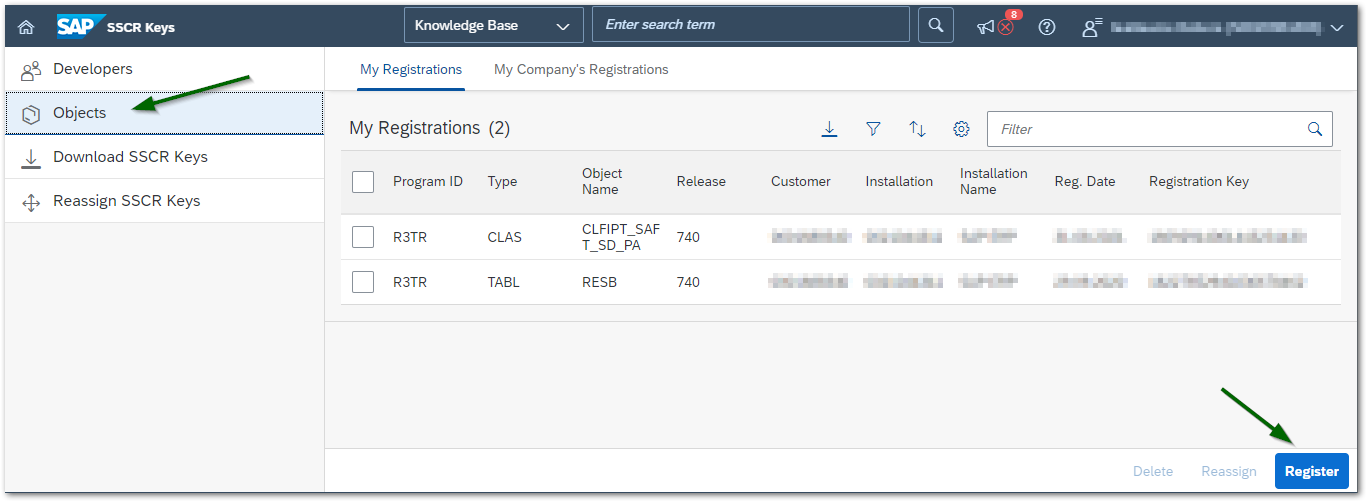Viewport: 1367px width, 502px height.
Task: Click the Delete button
Action: coord(1153,471)
